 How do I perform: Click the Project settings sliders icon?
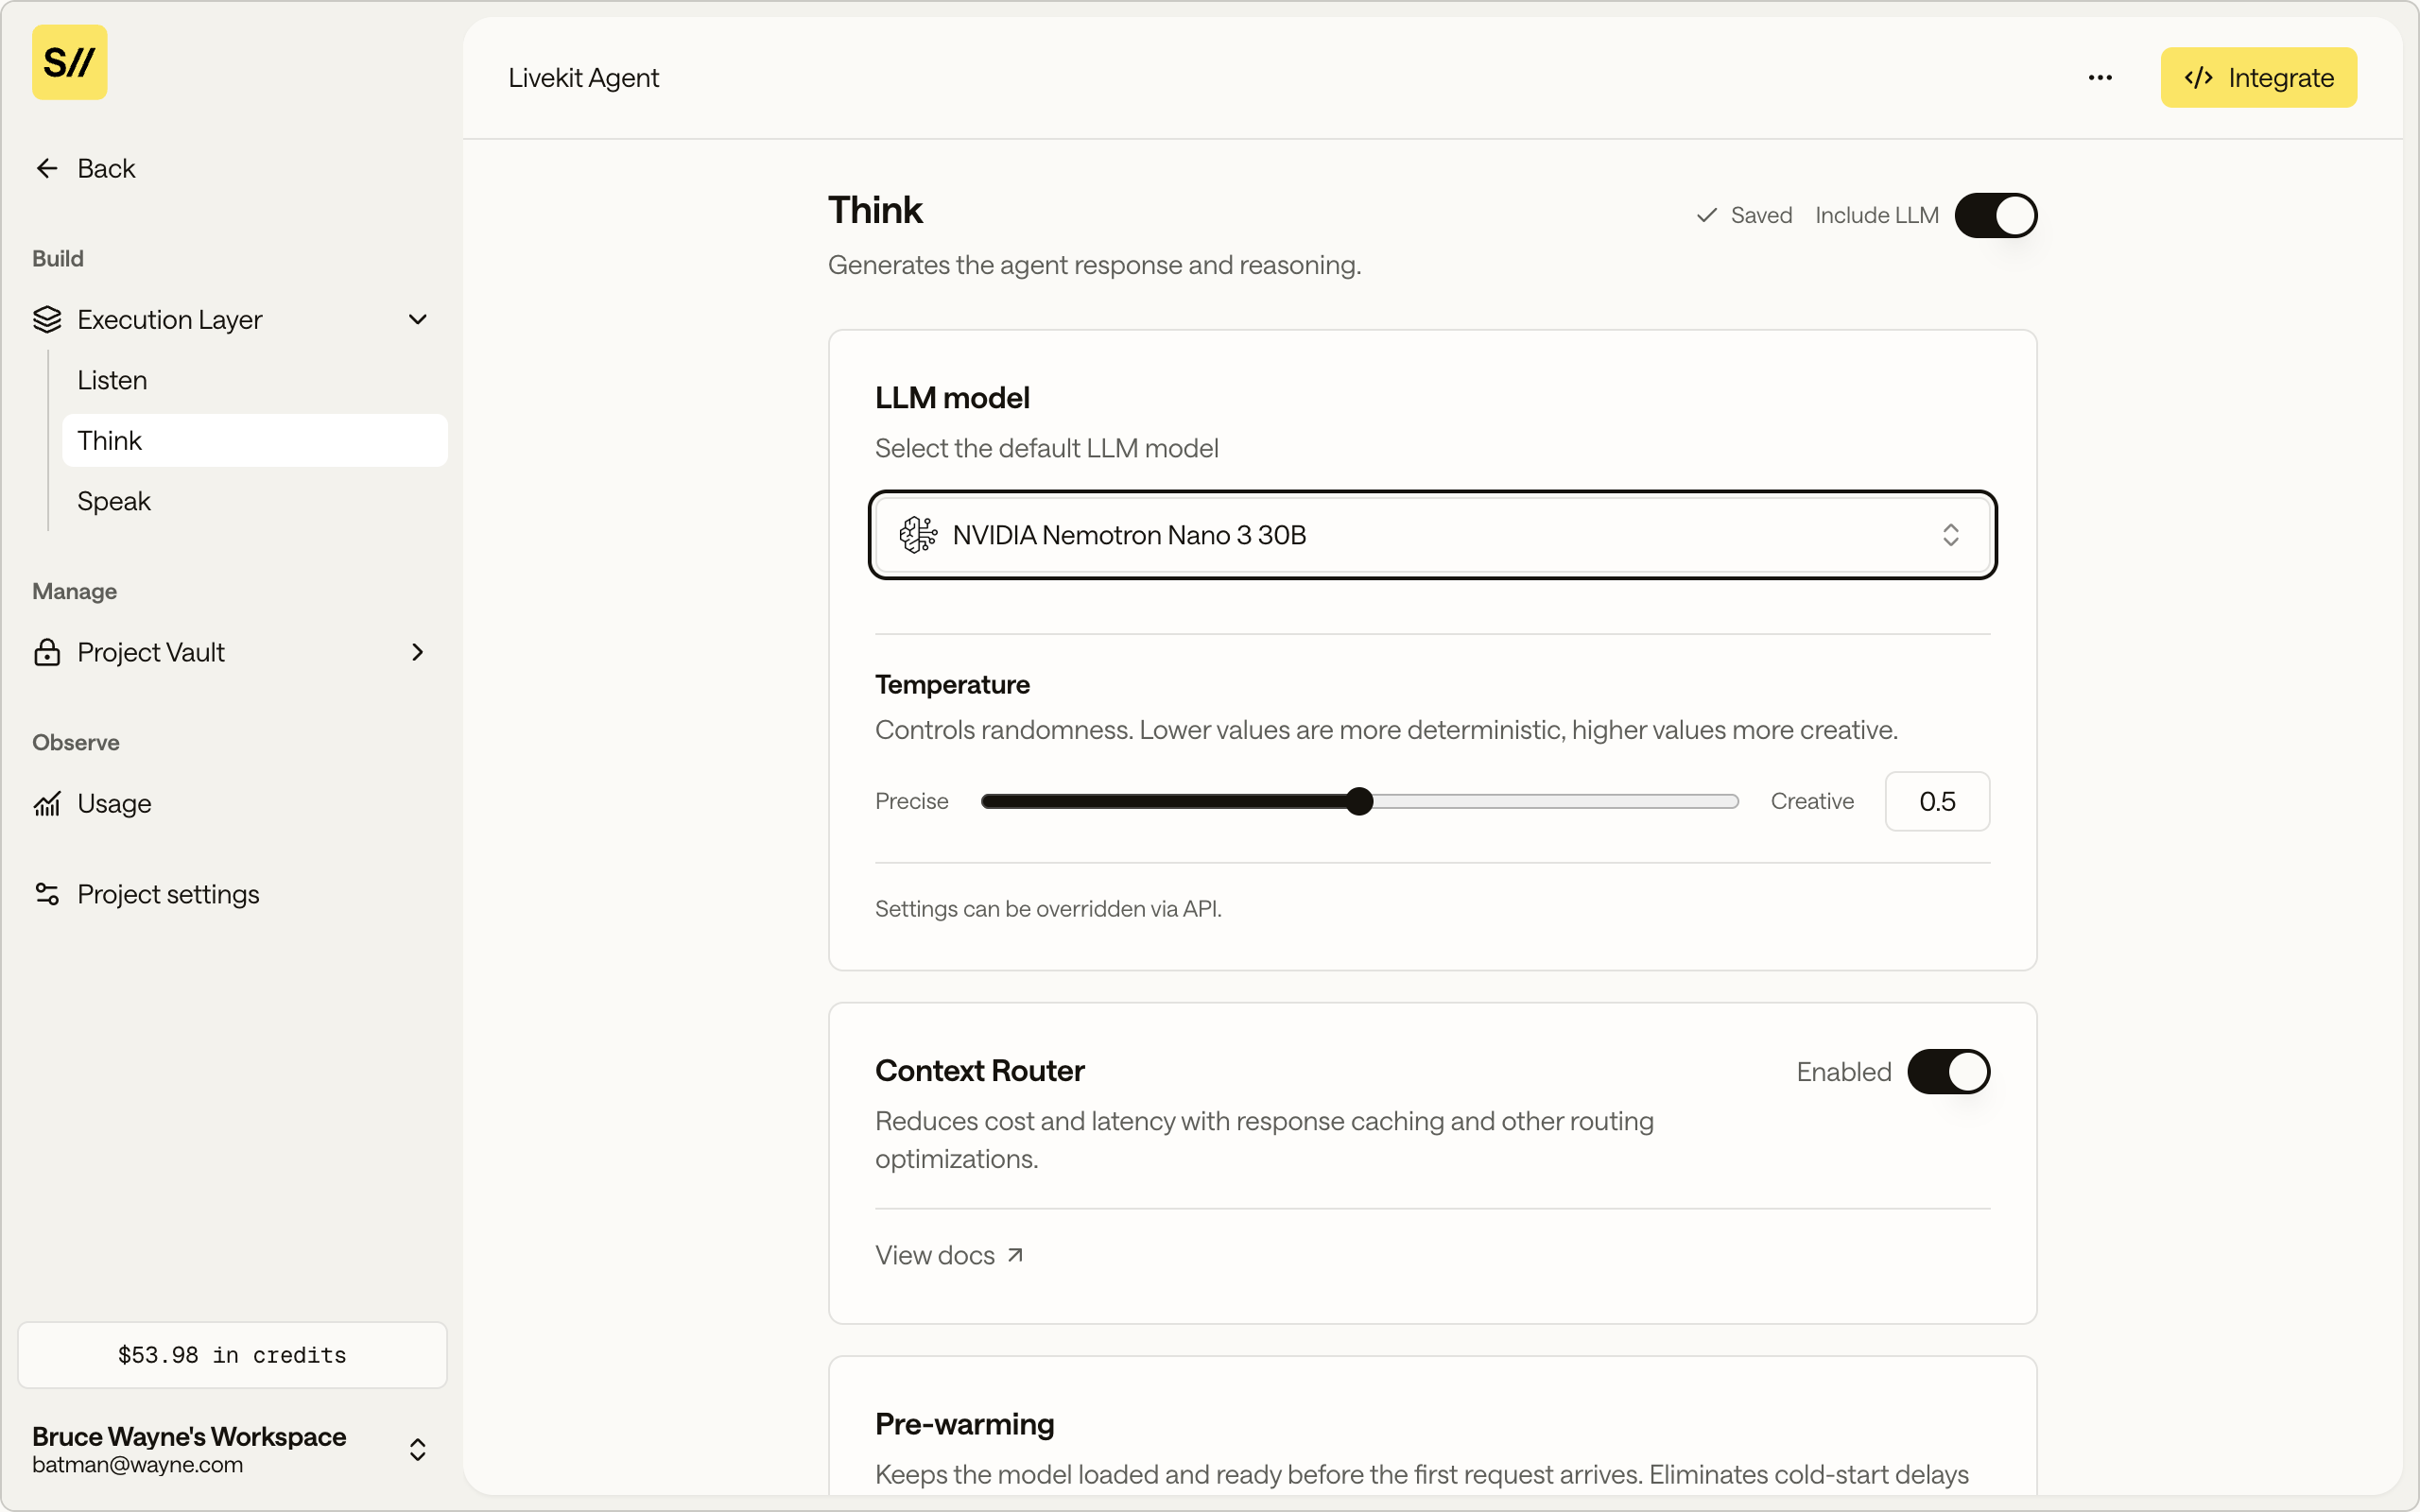[47, 894]
